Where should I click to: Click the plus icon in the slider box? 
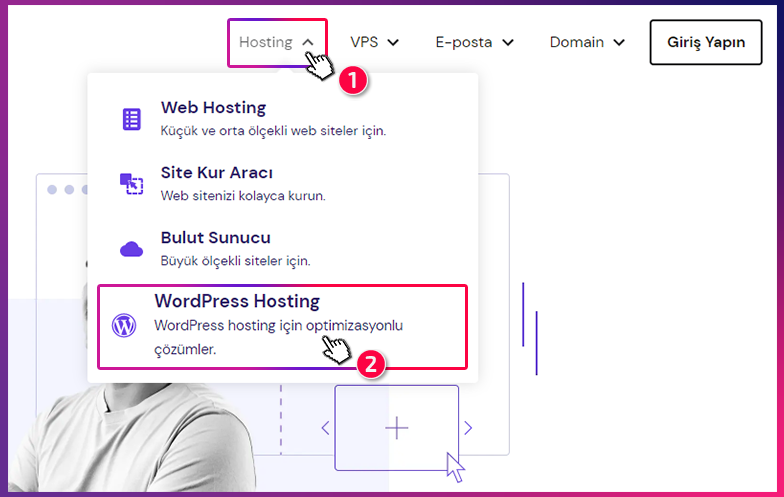(x=396, y=428)
